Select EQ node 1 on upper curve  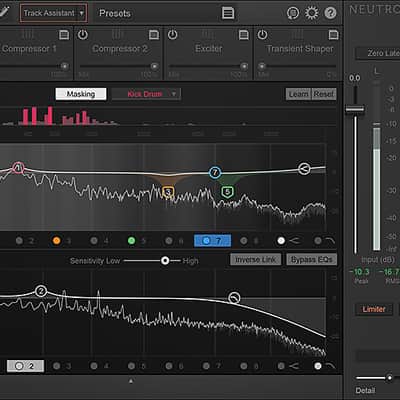18,168
